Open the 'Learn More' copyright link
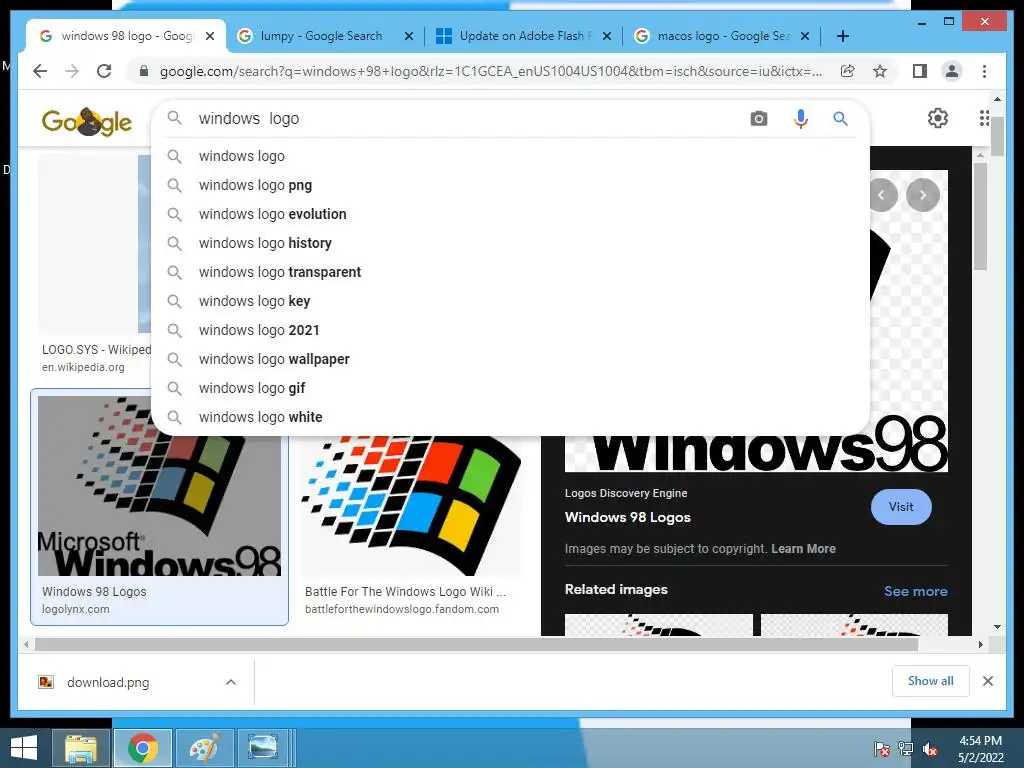The height and width of the screenshot is (768, 1024). 803,549
